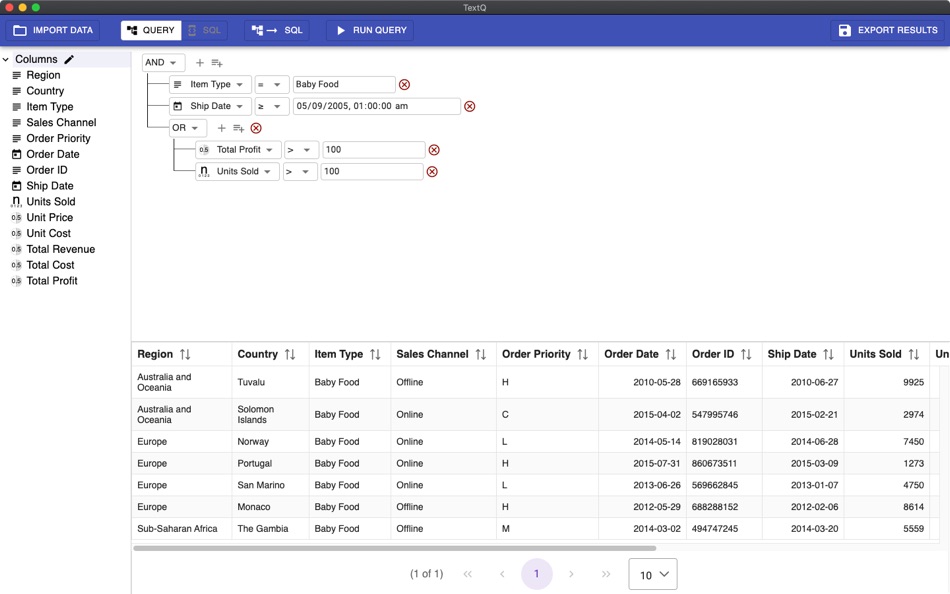Switch to the QUERY view toggle
Screen dimensions: 950x594
[151, 30]
